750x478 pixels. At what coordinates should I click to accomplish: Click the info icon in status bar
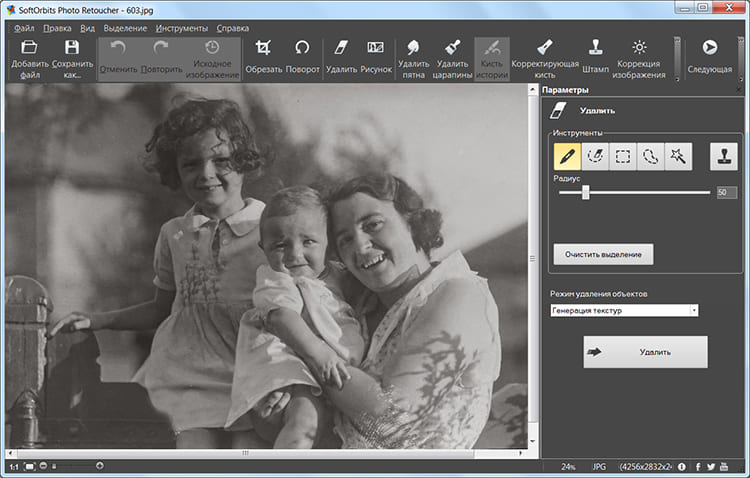point(682,467)
